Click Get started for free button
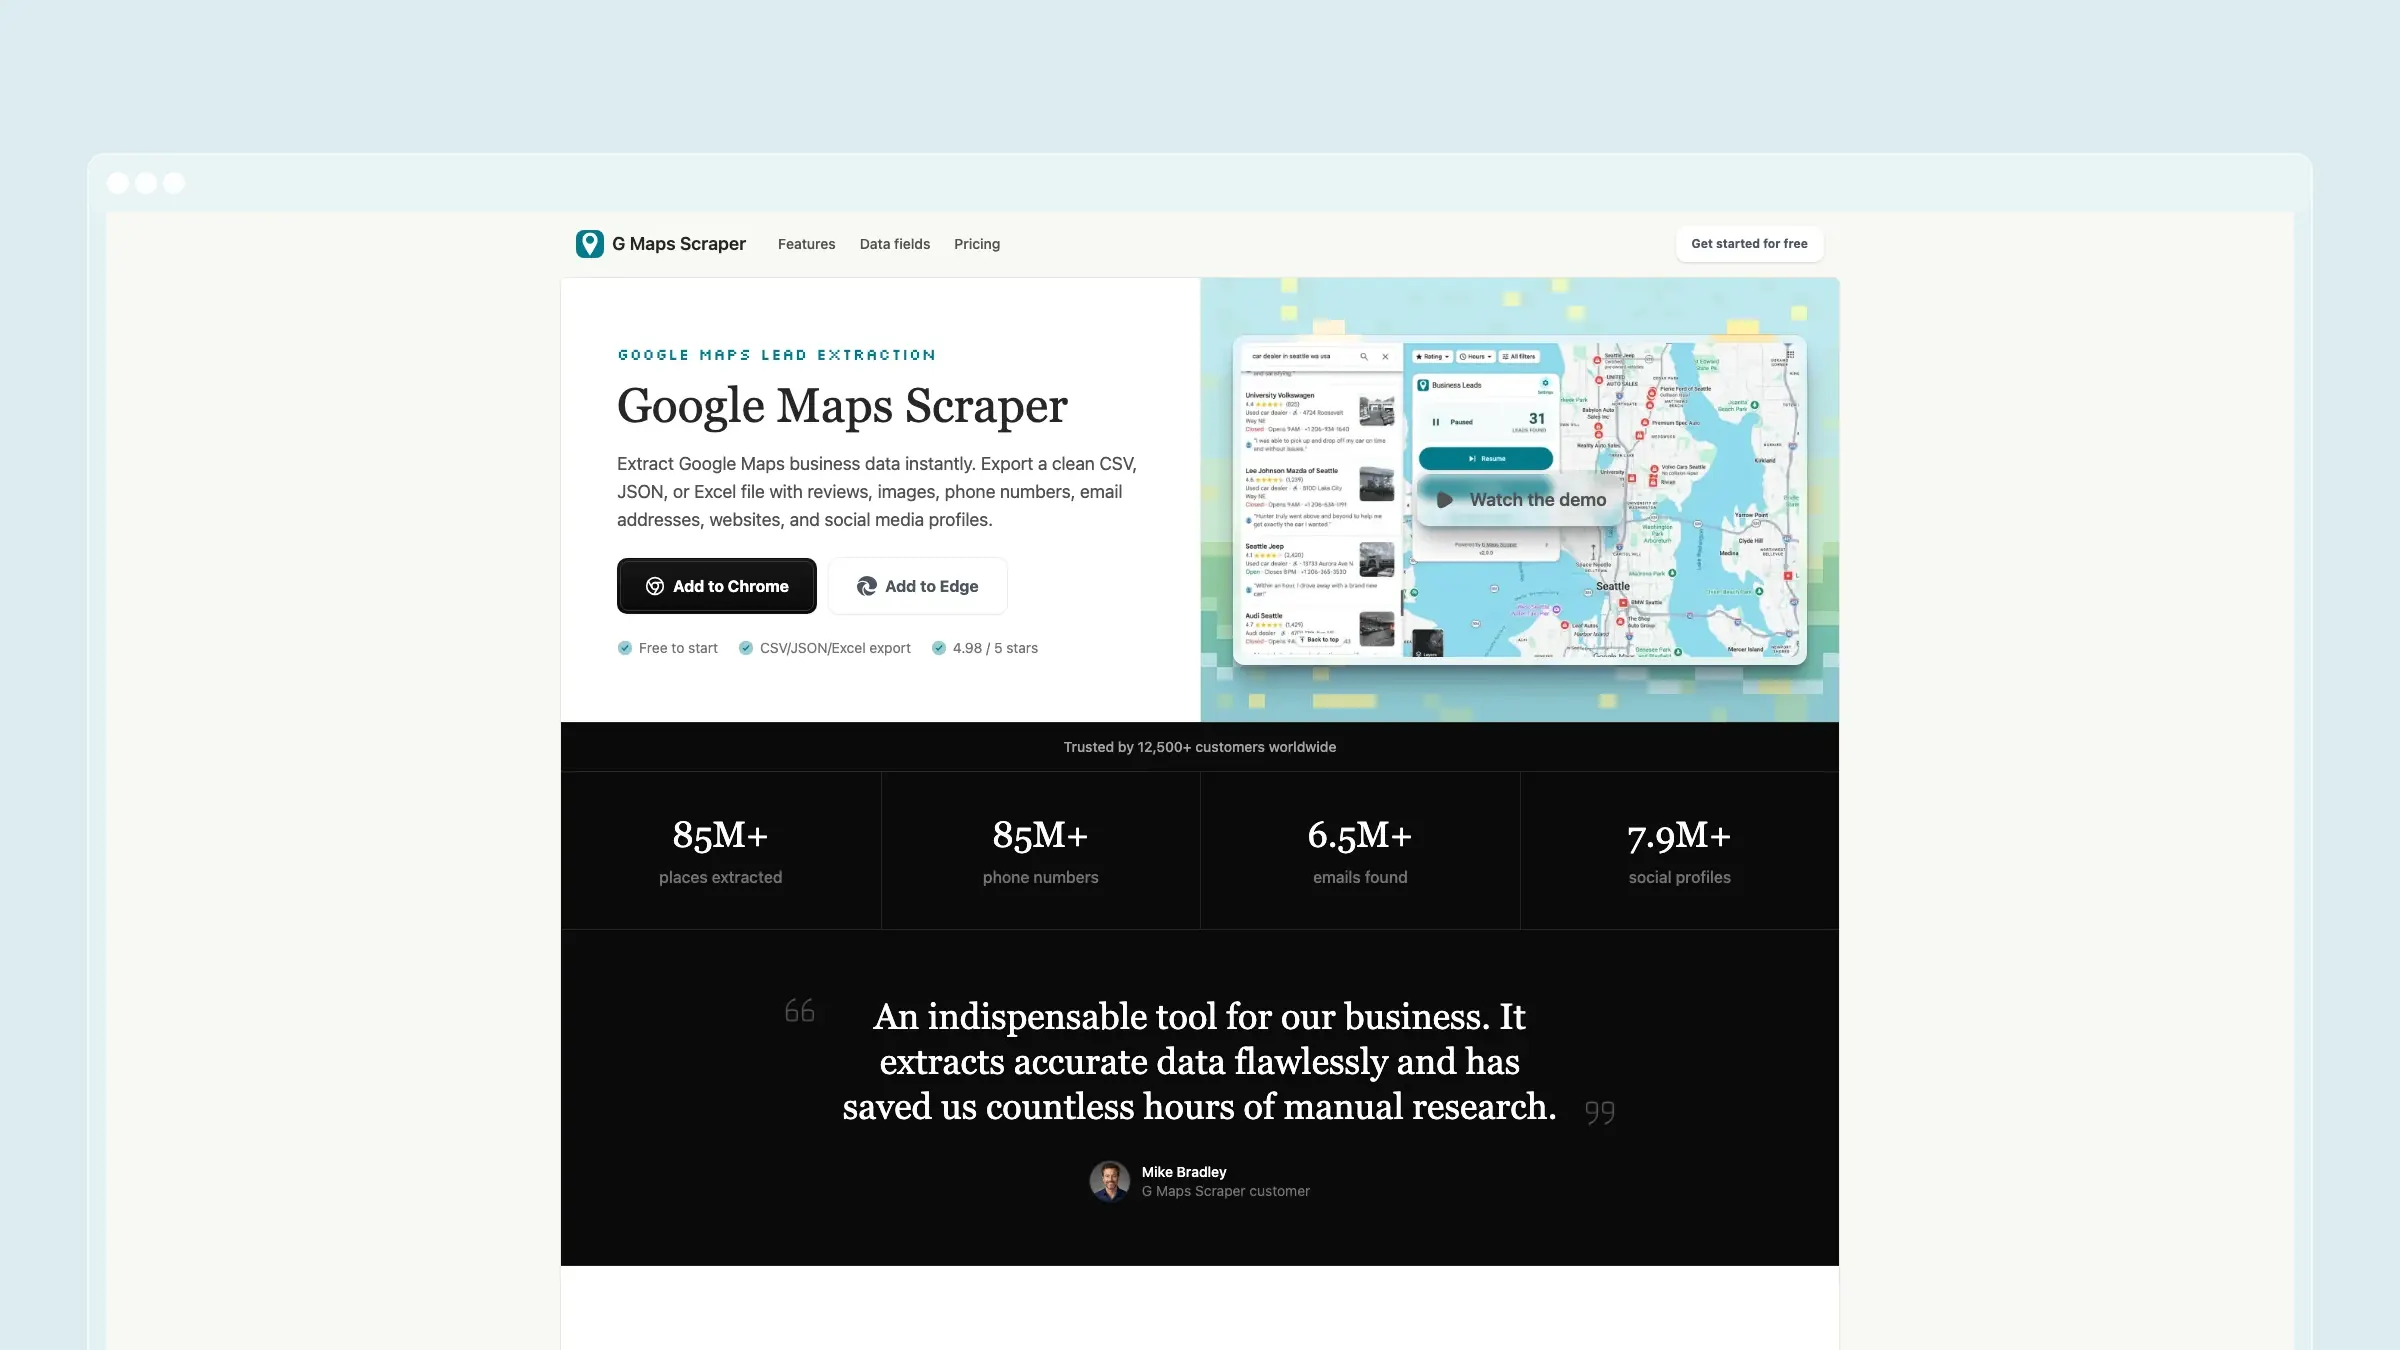 click(1749, 244)
